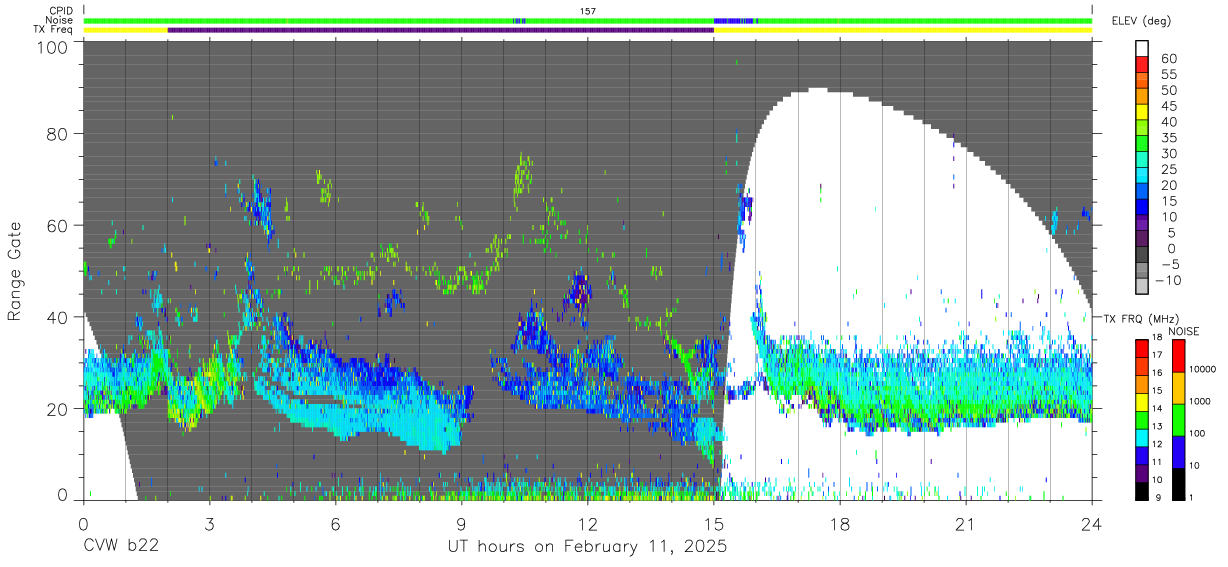Click the Range Gate y-axis title
The height and width of the screenshot is (567, 1228).
point(15,271)
